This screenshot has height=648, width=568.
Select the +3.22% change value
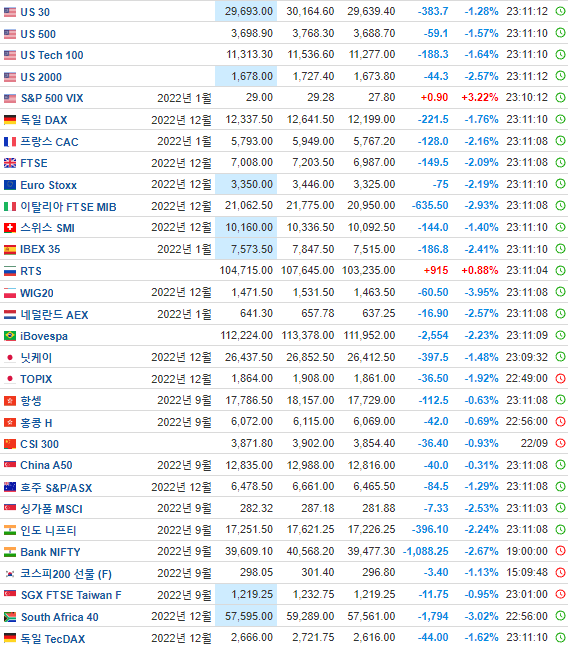click(480, 98)
